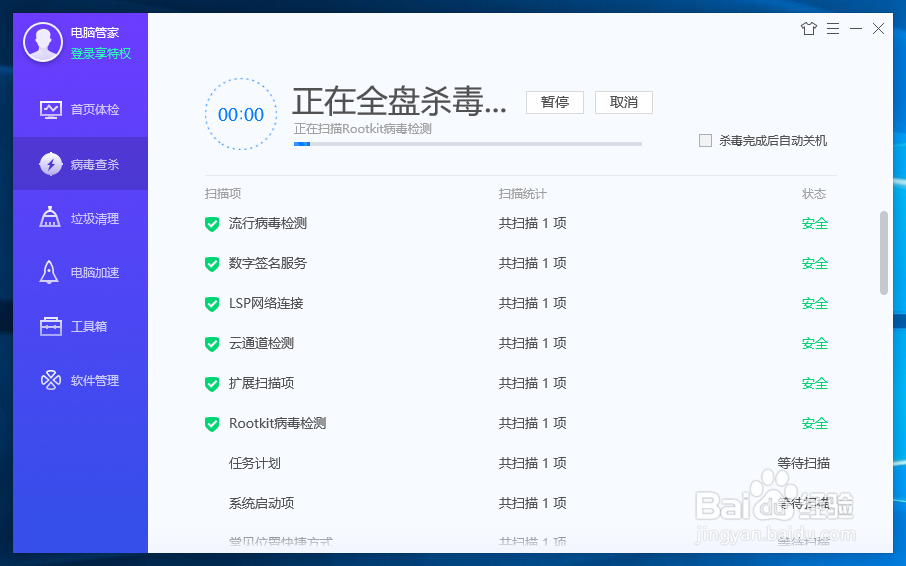
Task: Click the 电脑管家 title text
Action: pyautogui.click(x=95, y=33)
